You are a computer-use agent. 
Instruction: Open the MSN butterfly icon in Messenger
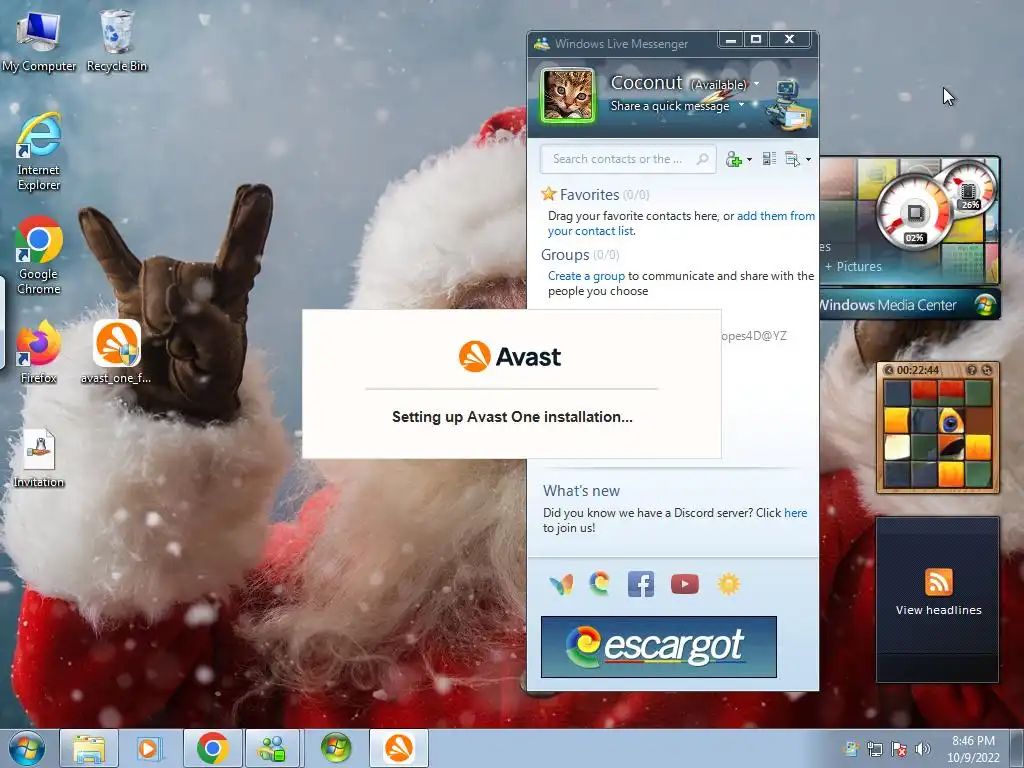tap(561, 583)
